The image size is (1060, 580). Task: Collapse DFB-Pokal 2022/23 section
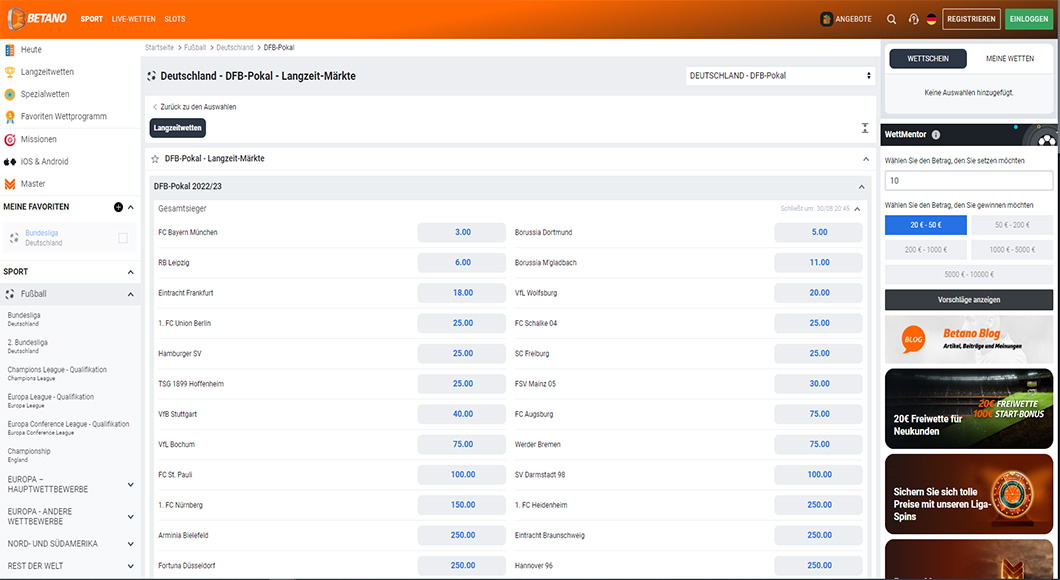pyautogui.click(x=861, y=187)
